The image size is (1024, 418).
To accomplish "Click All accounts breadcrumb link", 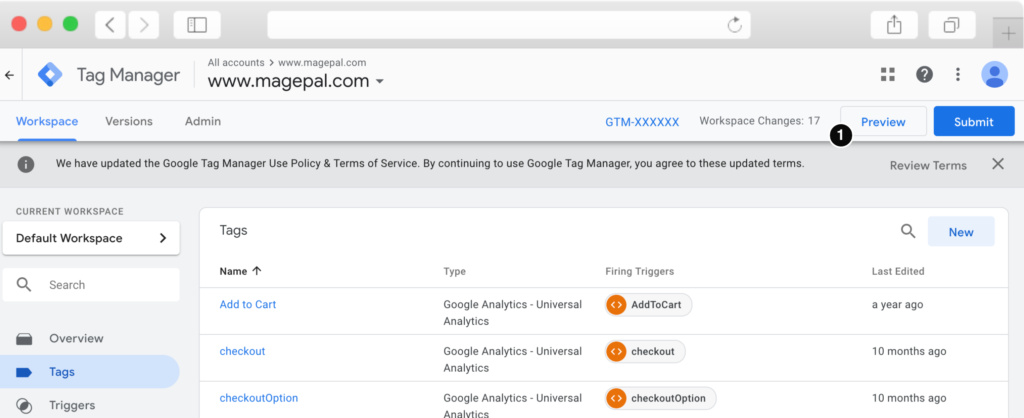I will click(236, 63).
